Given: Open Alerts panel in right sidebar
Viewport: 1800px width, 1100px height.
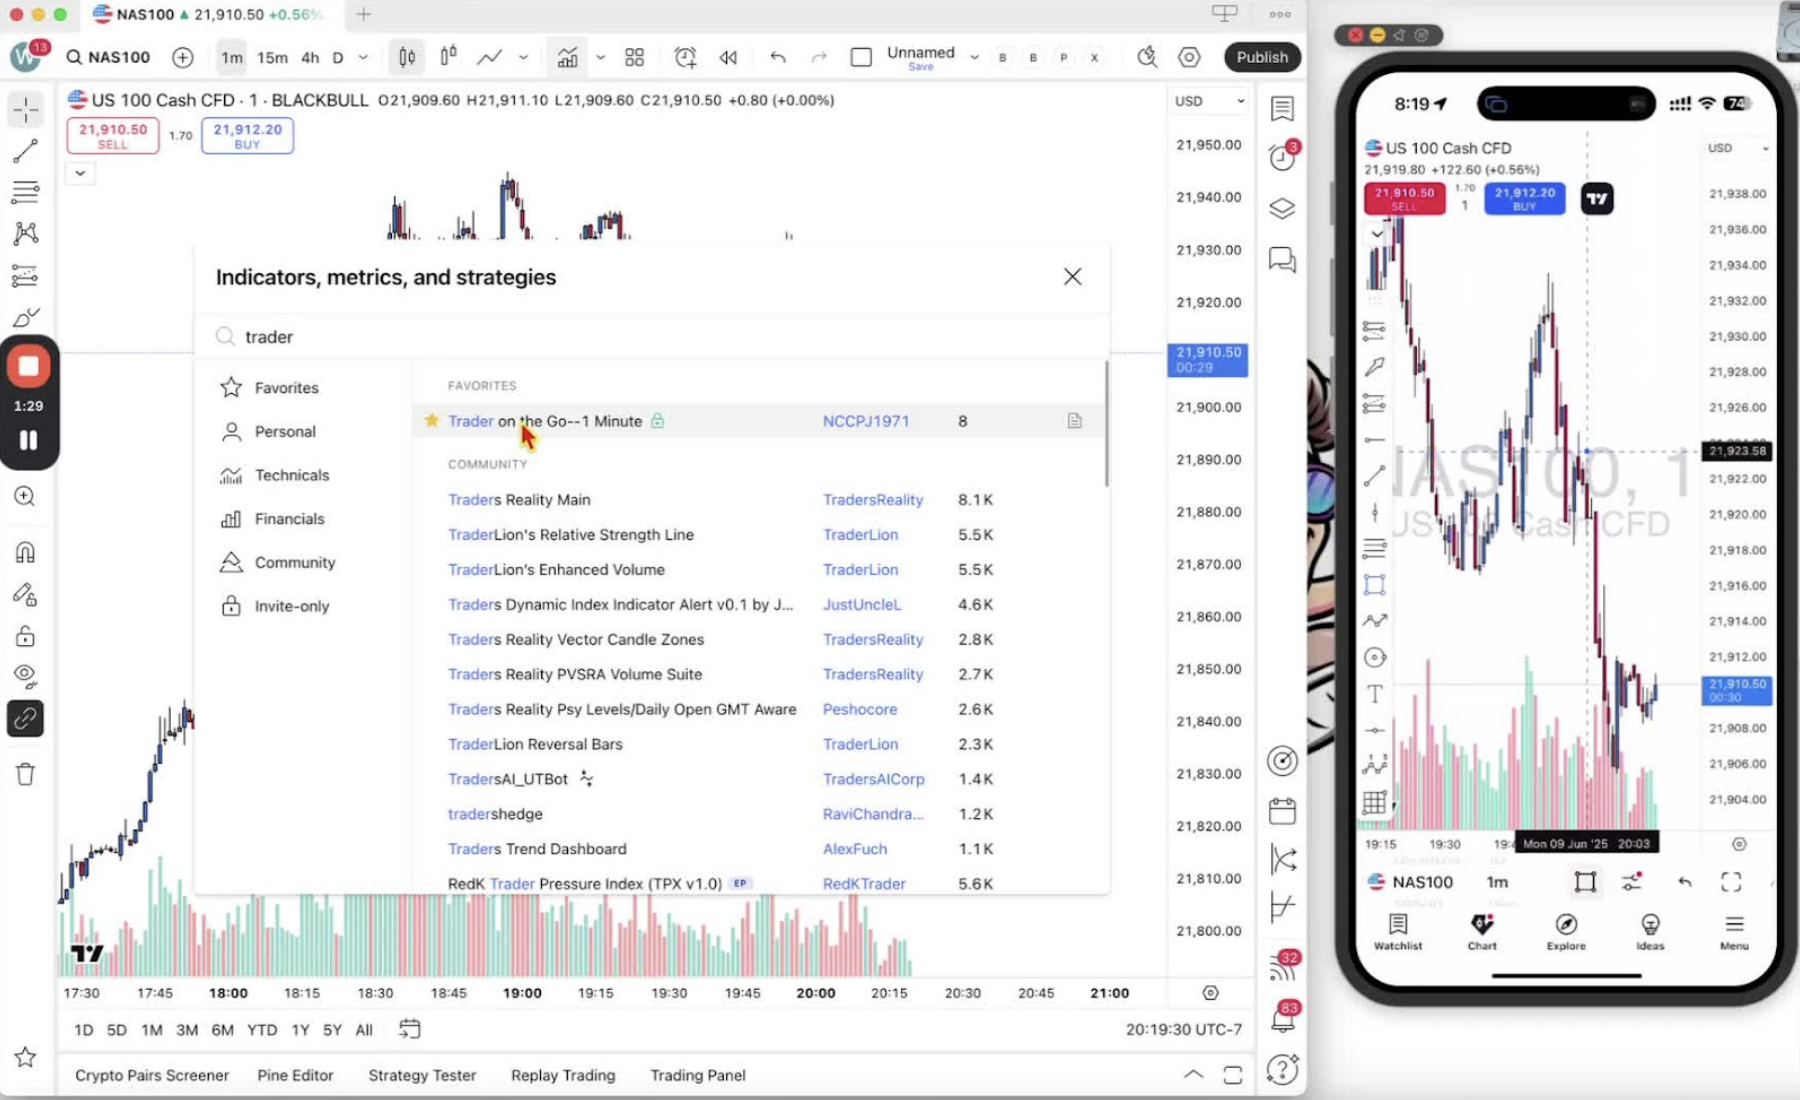Looking at the screenshot, I should click(x=1282, y=157).
